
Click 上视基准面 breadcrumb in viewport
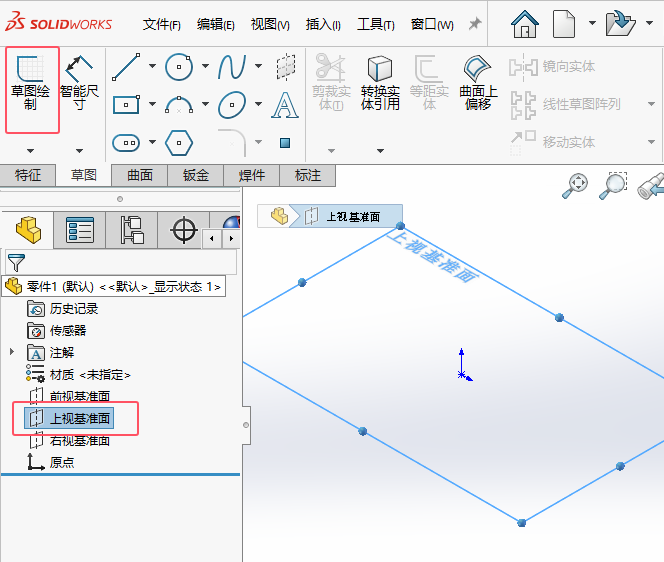(346, 216)
